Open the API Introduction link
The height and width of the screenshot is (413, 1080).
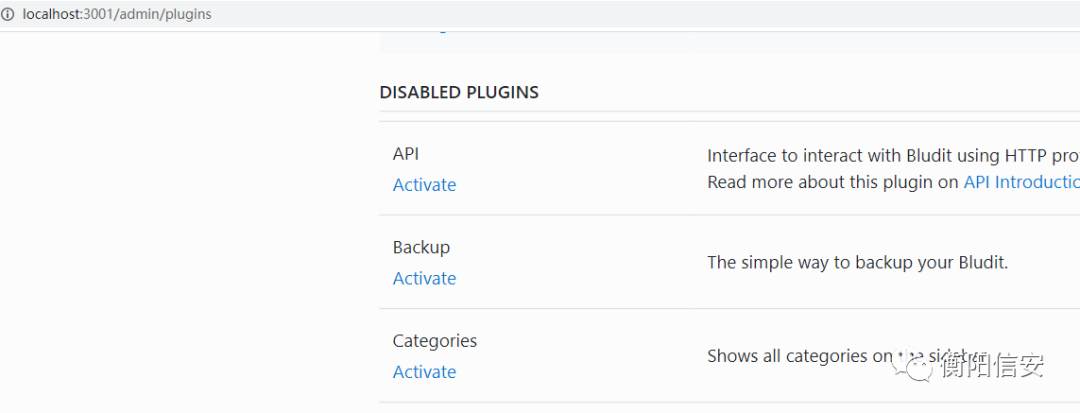[1021, 182]
